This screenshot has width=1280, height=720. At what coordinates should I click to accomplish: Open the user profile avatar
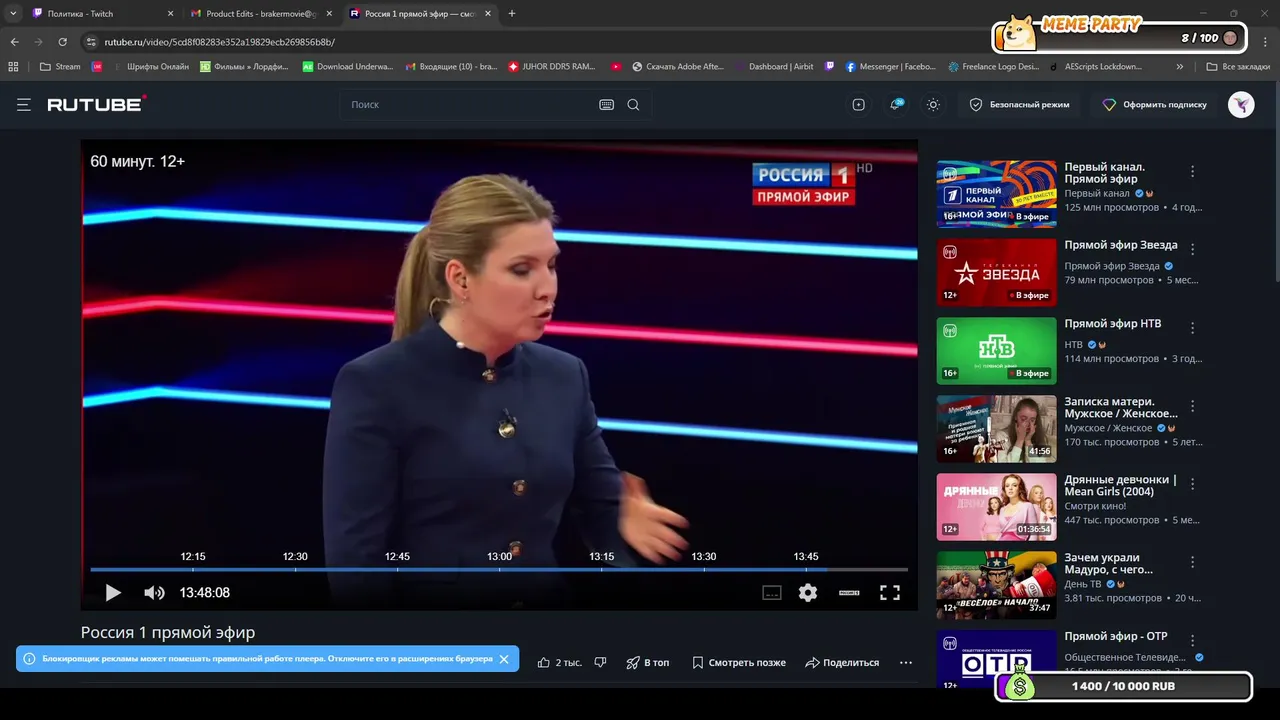1241,105
